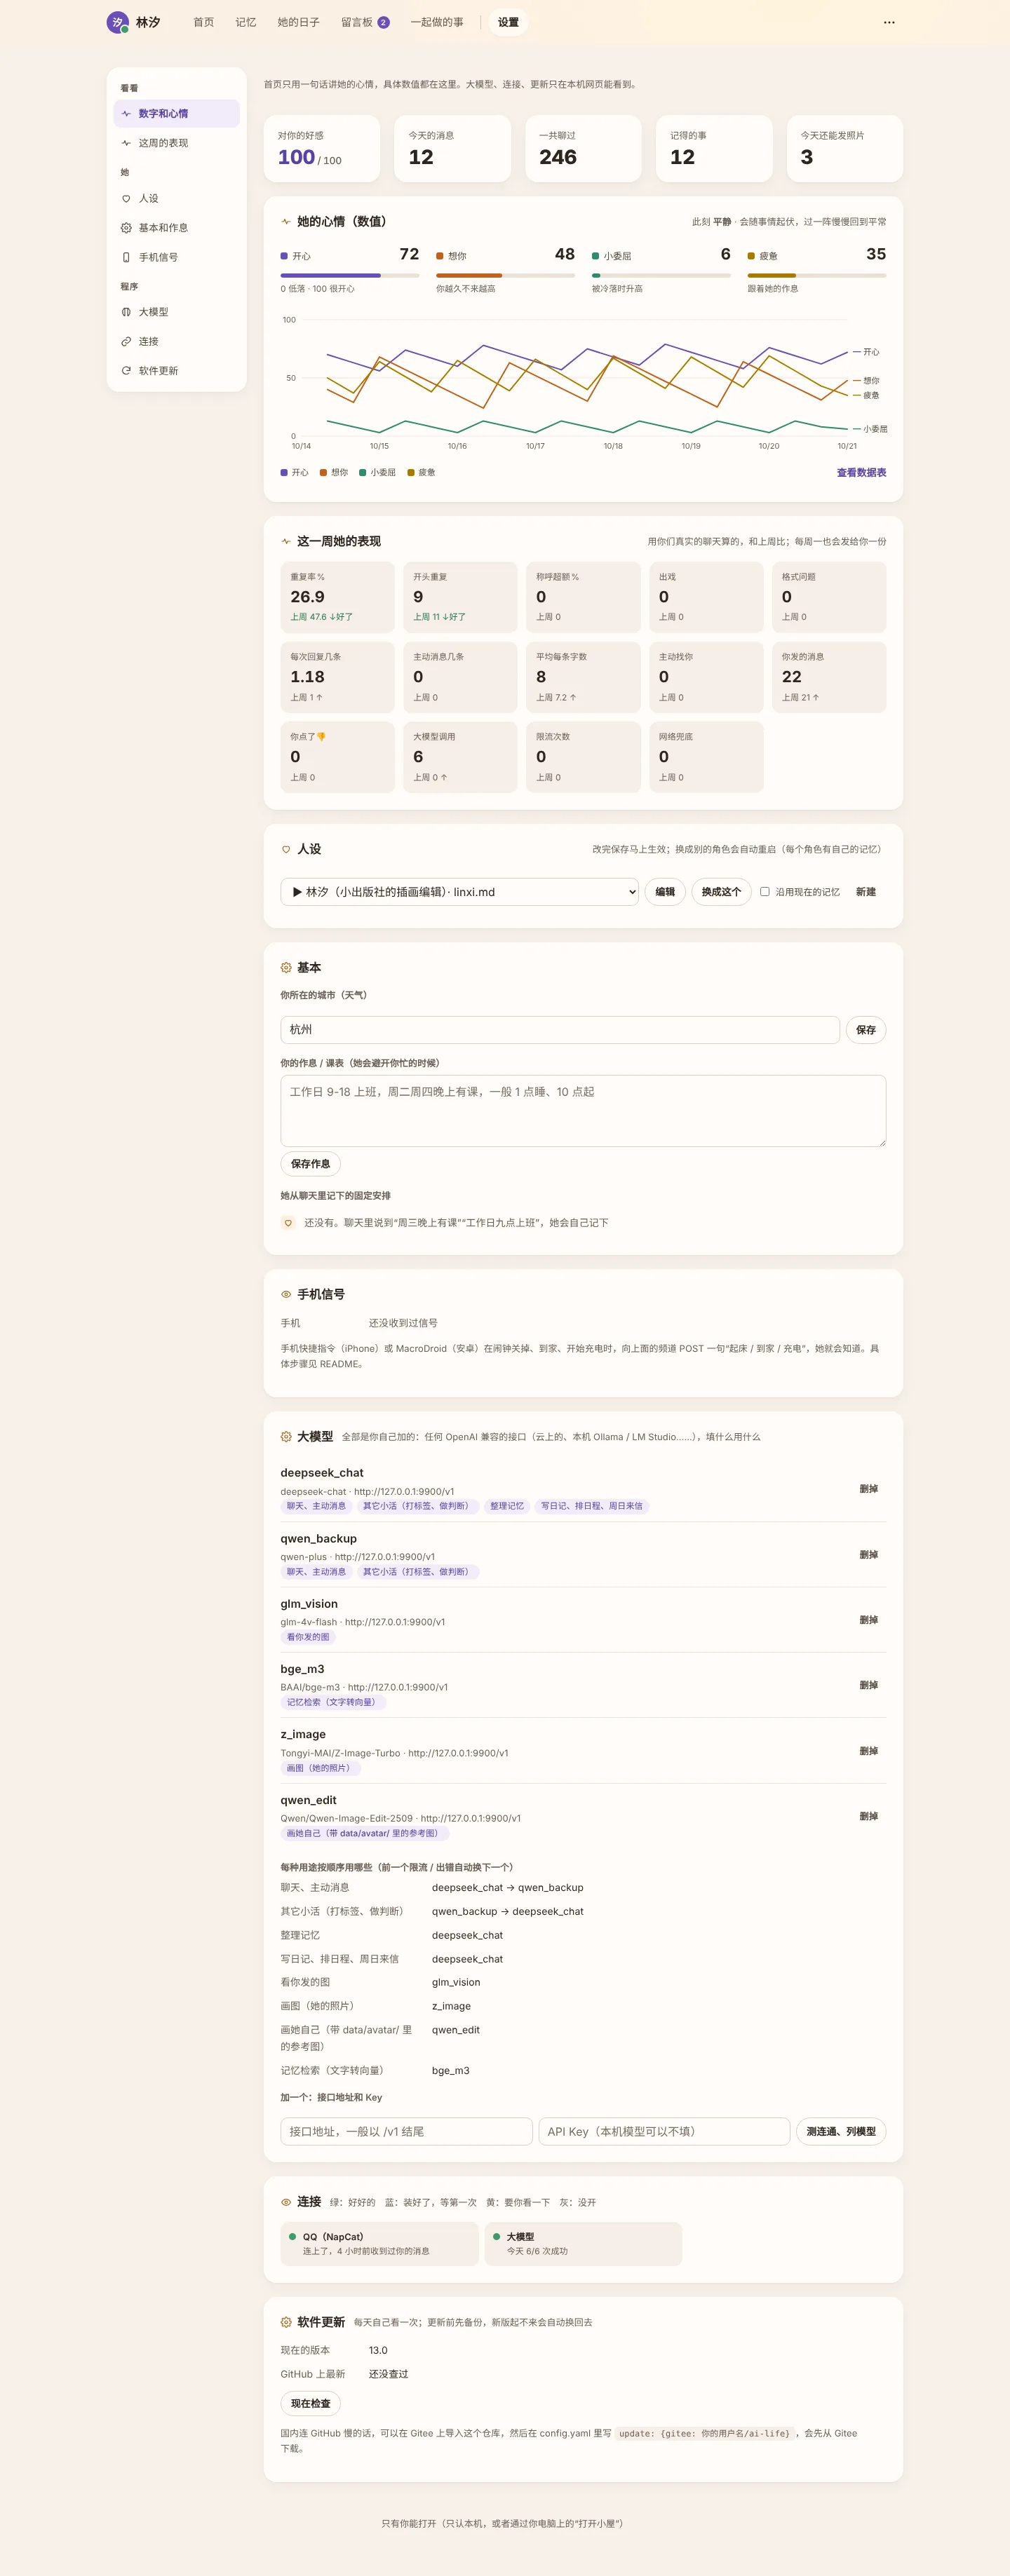Click the 开心 mood progress bar

pyautogui.click(x=350, y=275)
